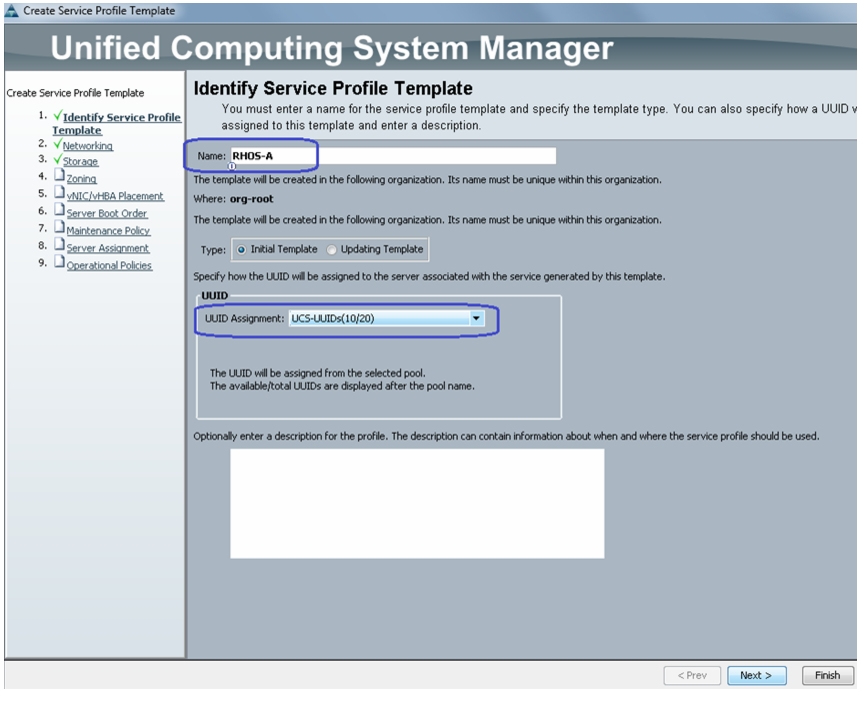Click the page icon beside Server Assignment
Image resolution: width=863 pixels, height=718 pixels.
point(59,245)
